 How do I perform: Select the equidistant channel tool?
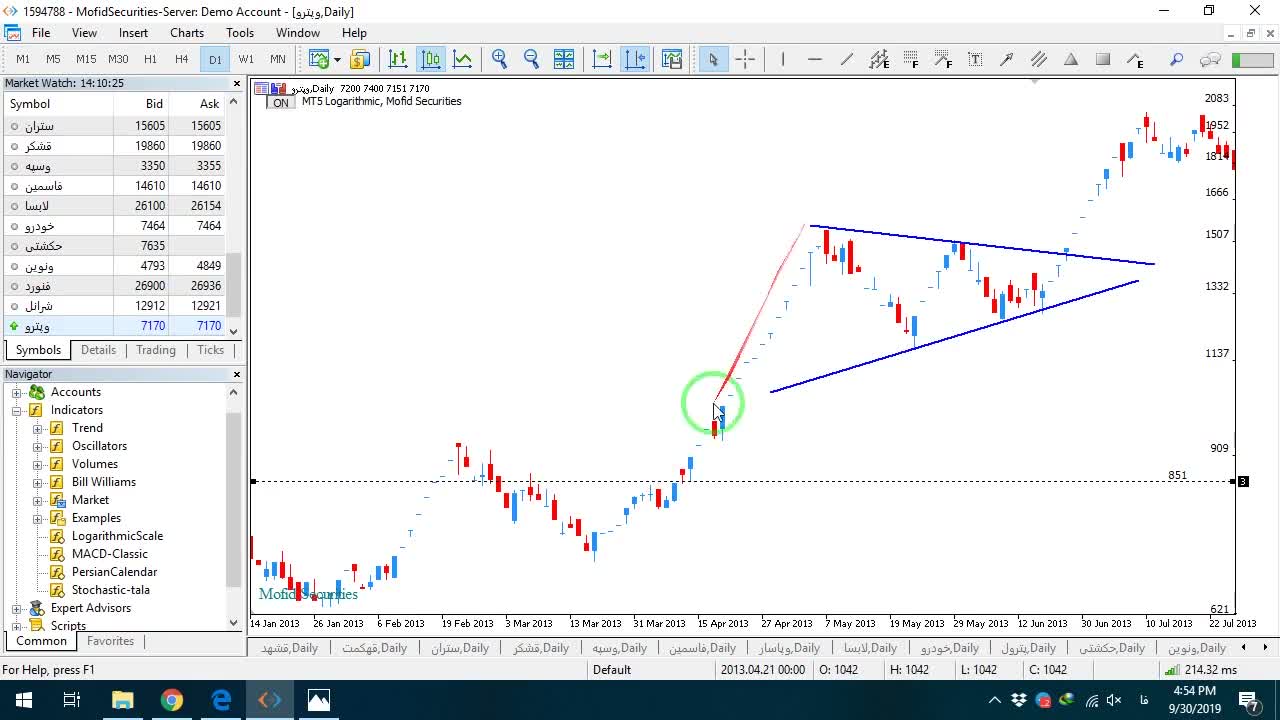click(879, 59)
